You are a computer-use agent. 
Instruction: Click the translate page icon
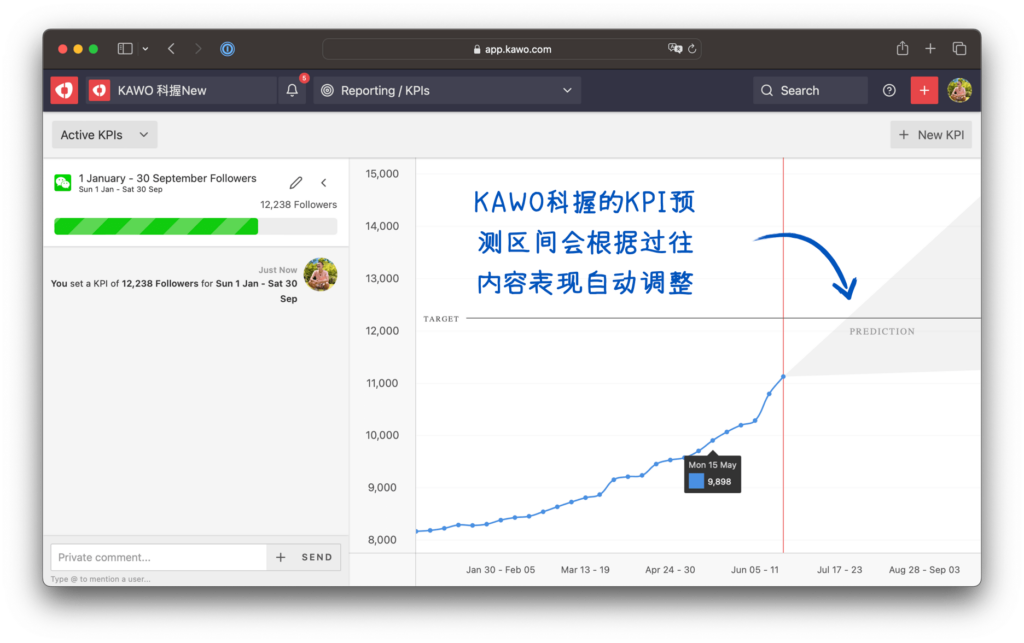tap(675, 48)
